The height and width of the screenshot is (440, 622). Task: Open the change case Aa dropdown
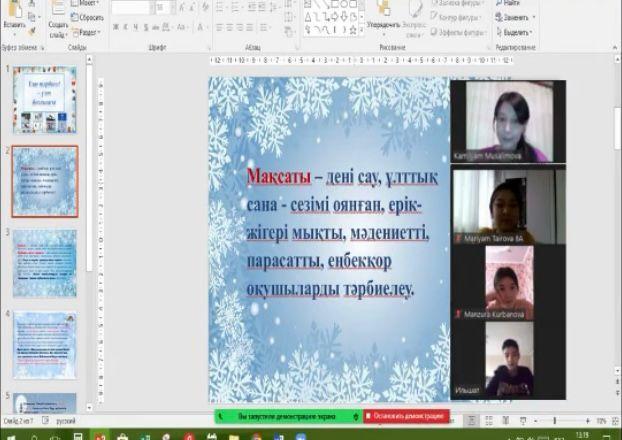pos(182,27)
